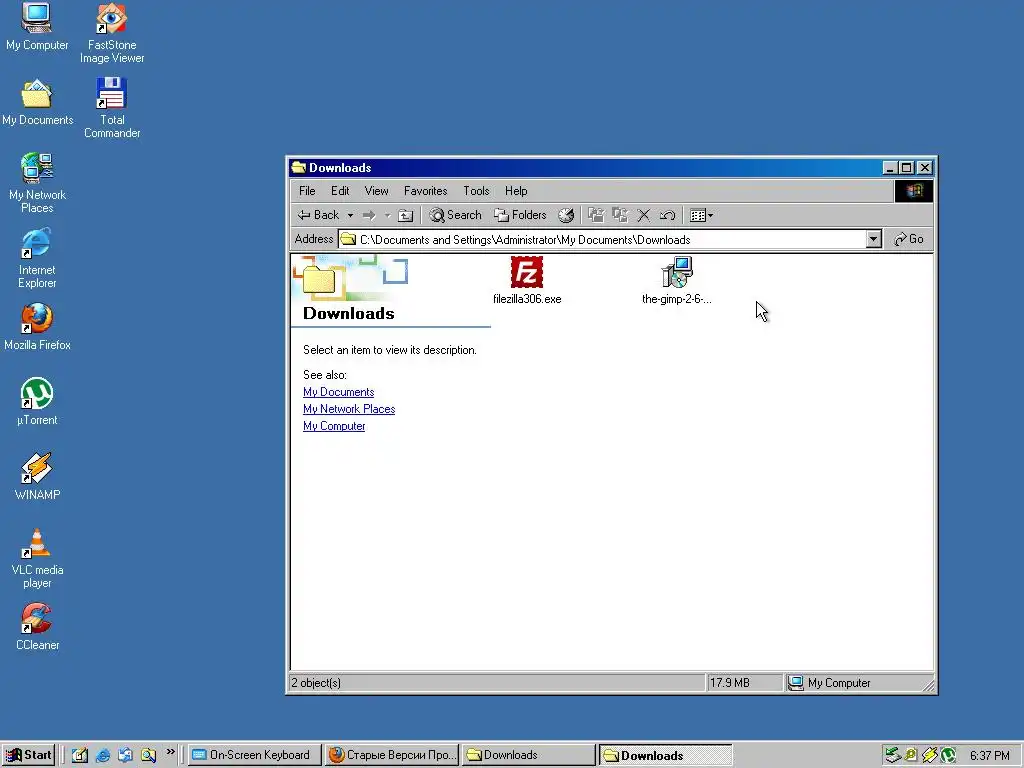Expand the Back button history dropdown

pyautogui.click(x=350, y=215)
